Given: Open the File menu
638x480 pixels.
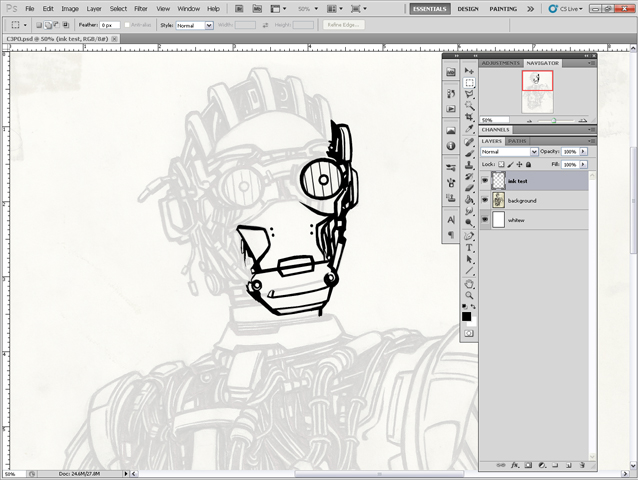Looking at the screenshot, I should click(30, 9).
